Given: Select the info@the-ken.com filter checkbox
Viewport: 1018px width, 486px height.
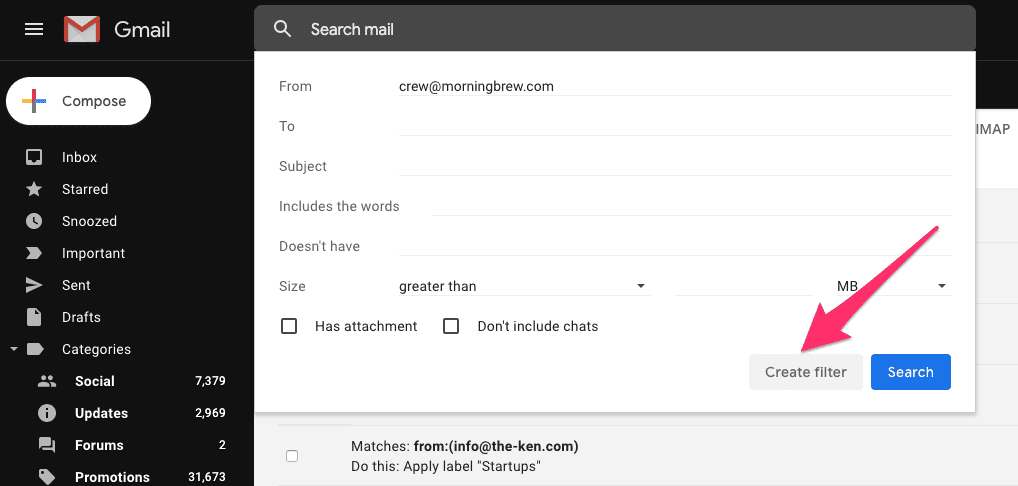Looking at the screenshot, I should 292,456.
